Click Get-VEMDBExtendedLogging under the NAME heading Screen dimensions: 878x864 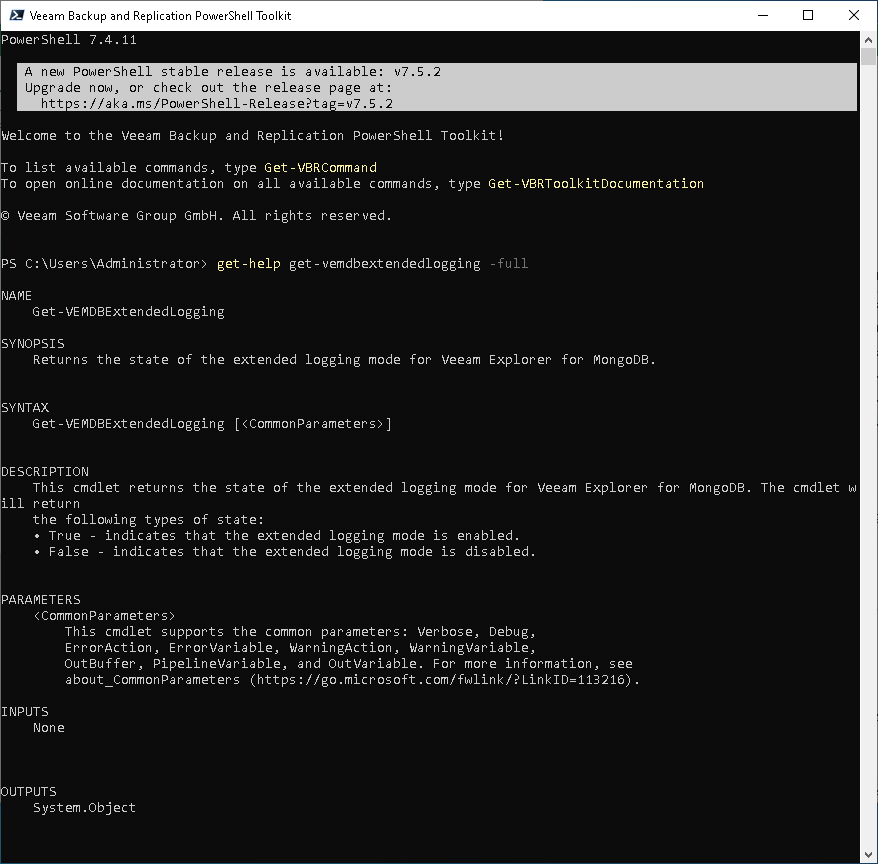click(x=128, y=312)
